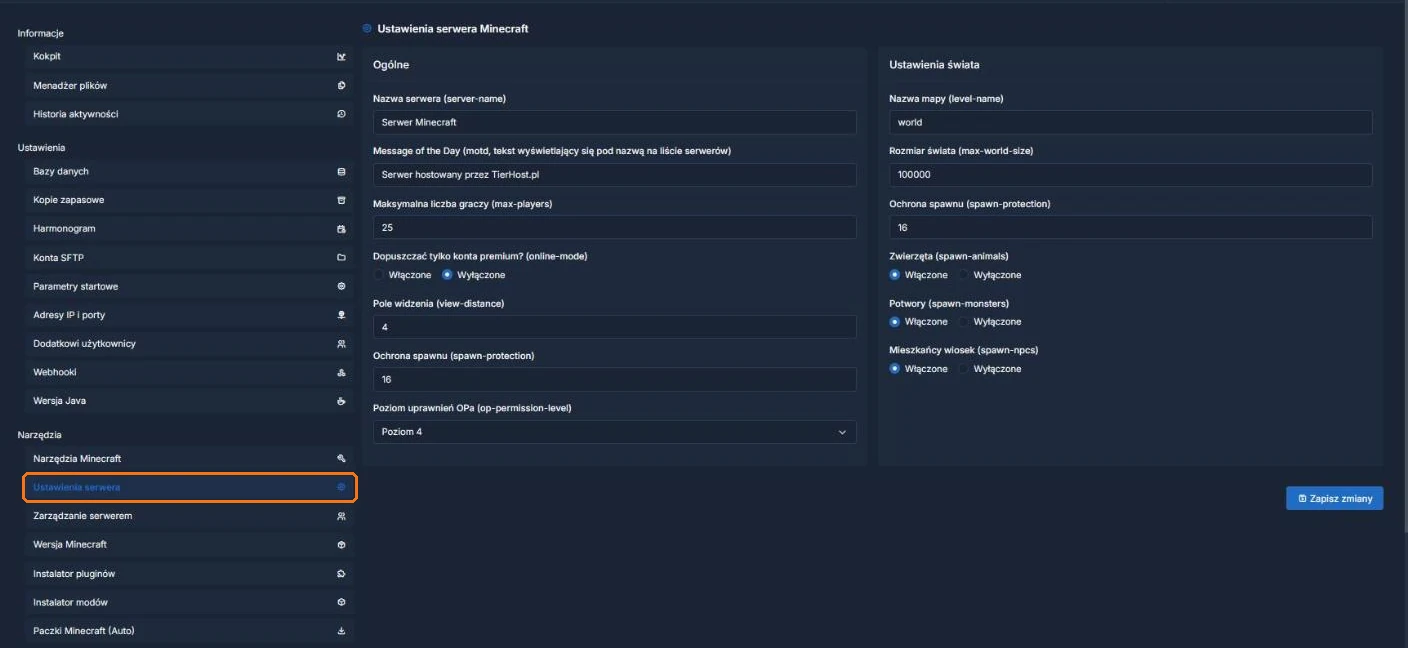
Task: Enable online-mode with Włączone radio
Action: (x=378, y=275)
